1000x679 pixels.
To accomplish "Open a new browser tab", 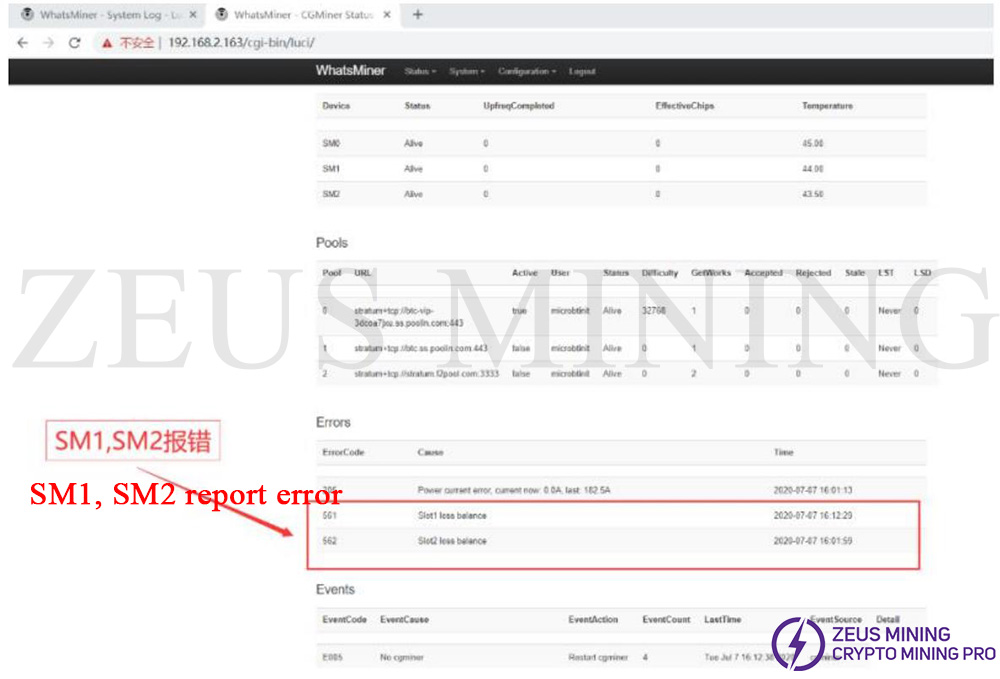I will (x=418, y=15).
